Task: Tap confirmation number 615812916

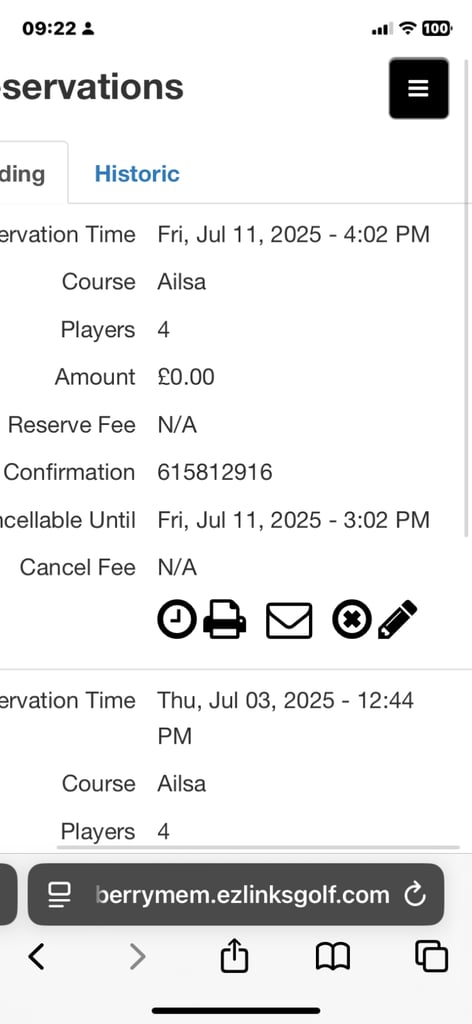Action: pos(215,472)
